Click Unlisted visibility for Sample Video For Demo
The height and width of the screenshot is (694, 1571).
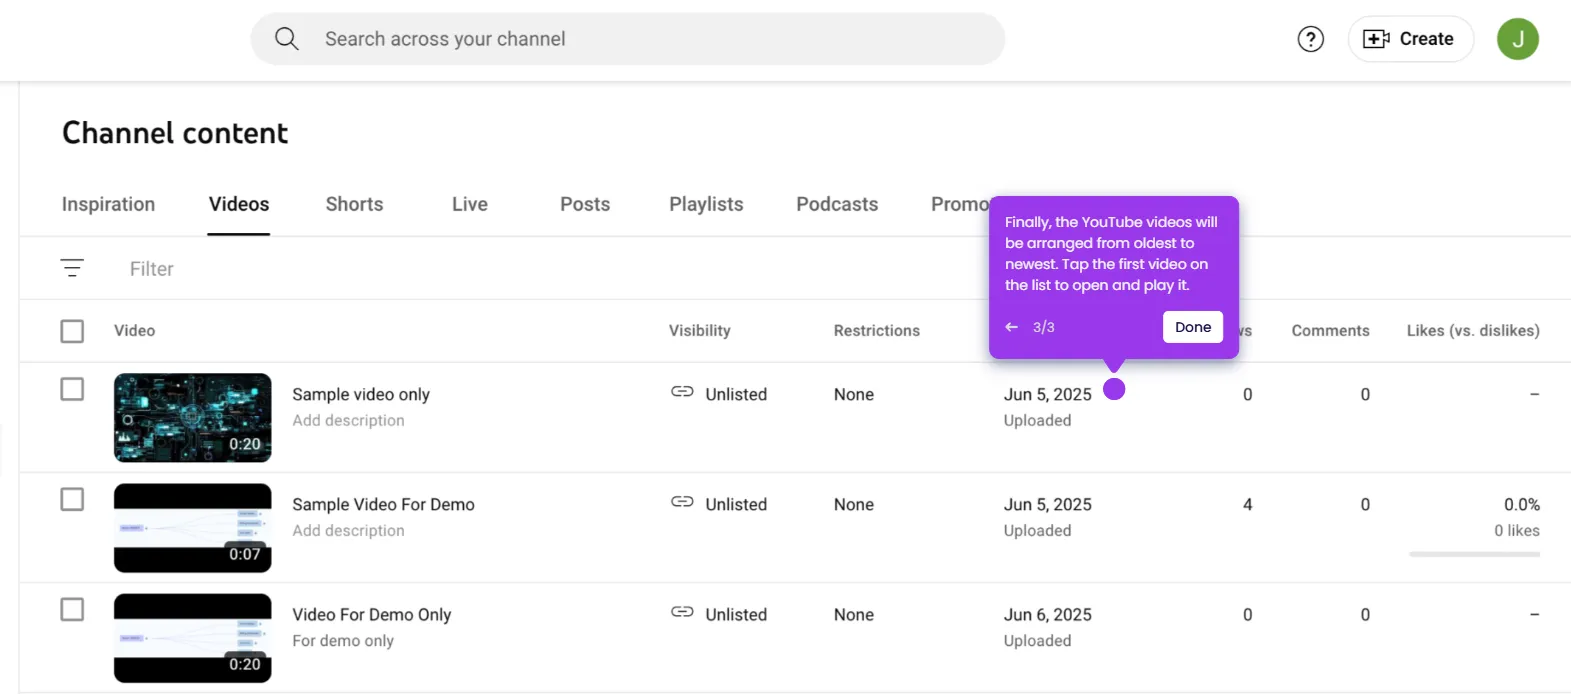point(736,504)
